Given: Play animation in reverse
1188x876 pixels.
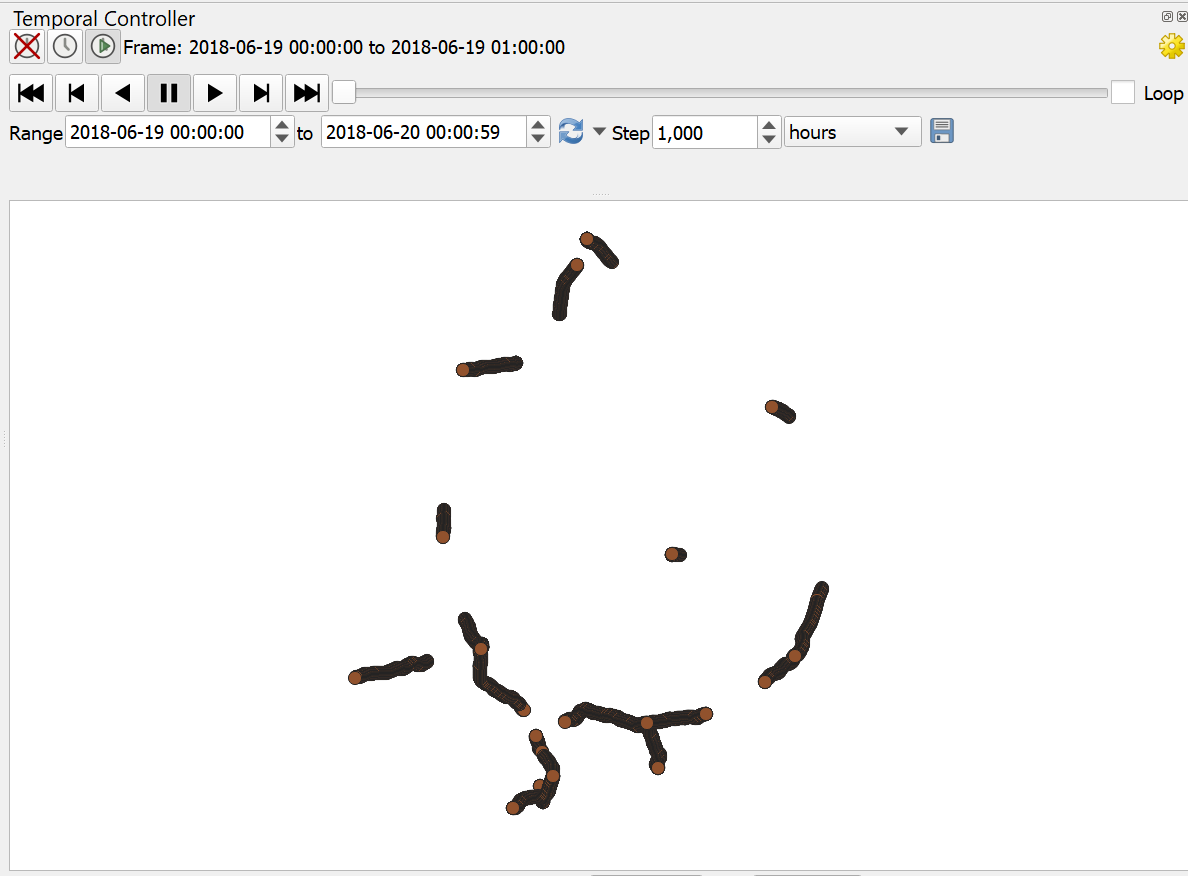Looking at the screenshot, I should click(x=123, y=93).
